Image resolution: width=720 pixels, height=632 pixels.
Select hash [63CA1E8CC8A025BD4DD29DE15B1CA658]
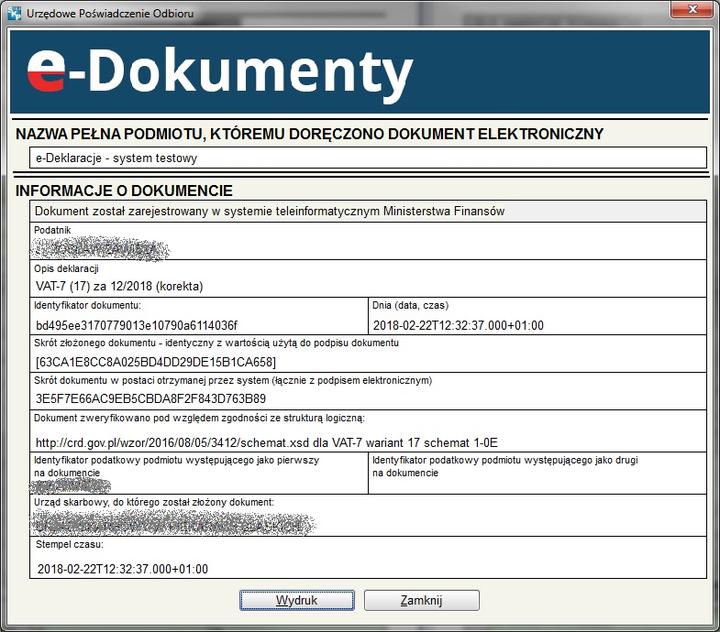click(x=156, y=362)
